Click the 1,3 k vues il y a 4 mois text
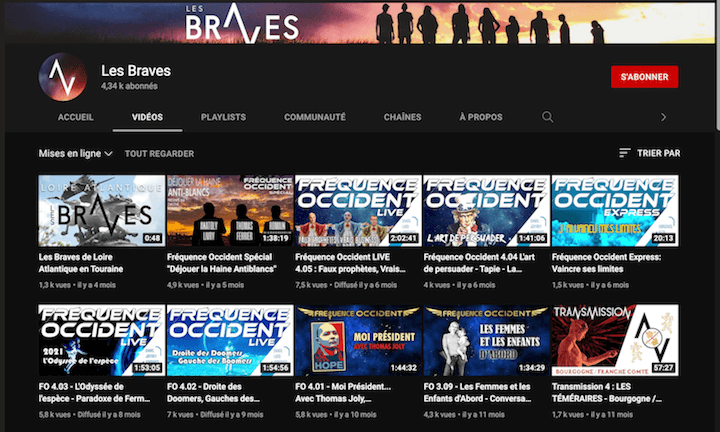This screenshot has width=720, height=432. click(77, 285)
